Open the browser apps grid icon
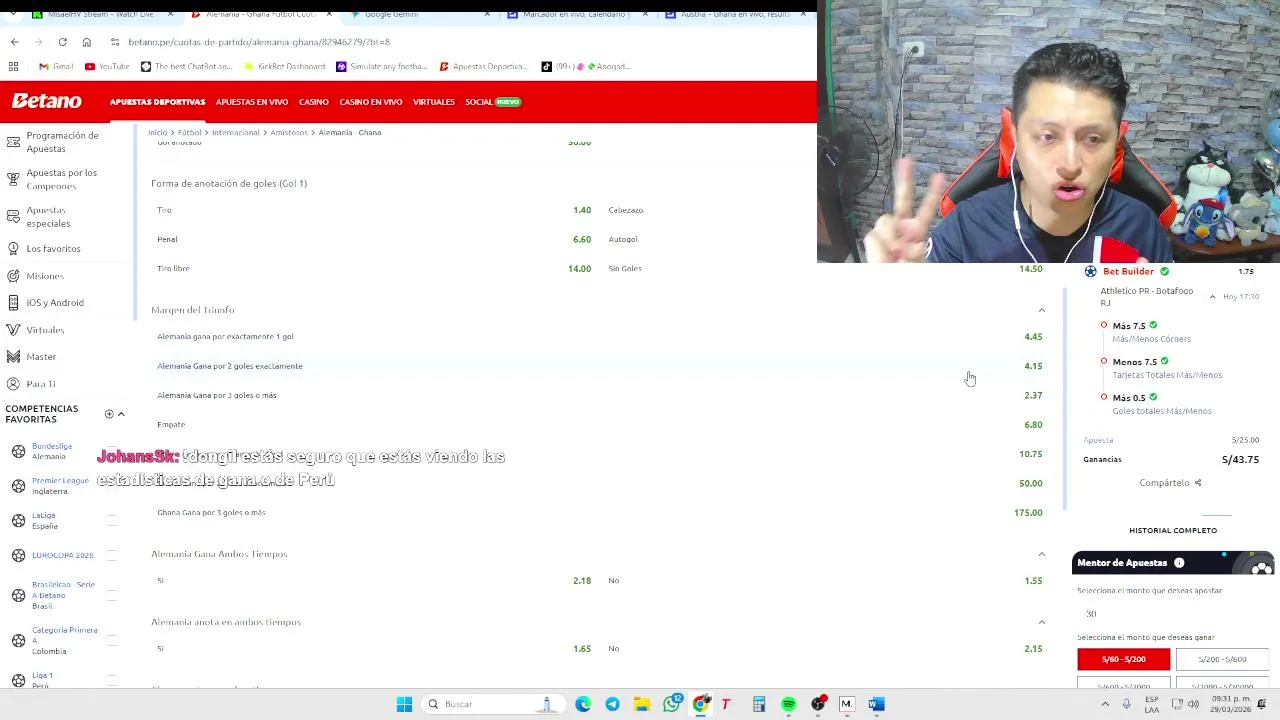Image resolution: width=1280 pixels, height=720 pixels. [x=14, y=67]
